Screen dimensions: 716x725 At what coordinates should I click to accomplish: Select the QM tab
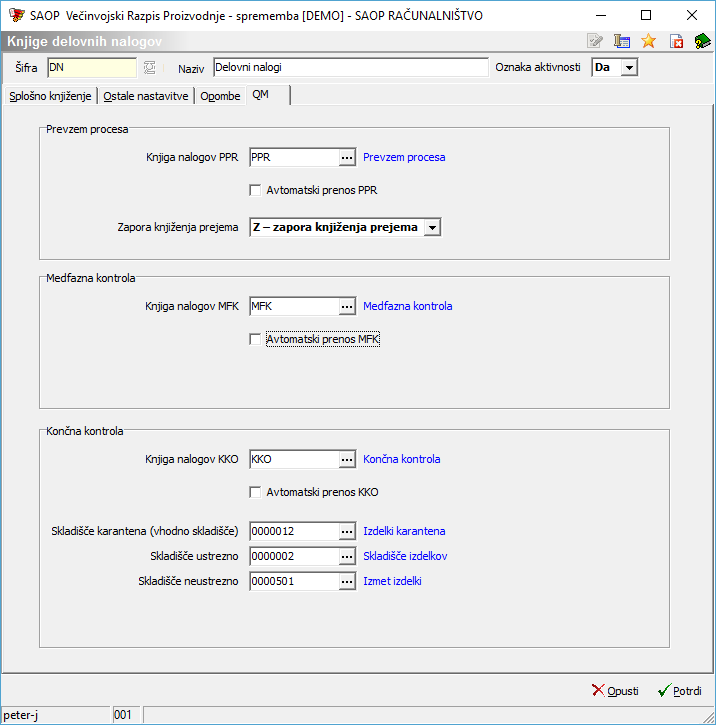click(x=268, y=95)
